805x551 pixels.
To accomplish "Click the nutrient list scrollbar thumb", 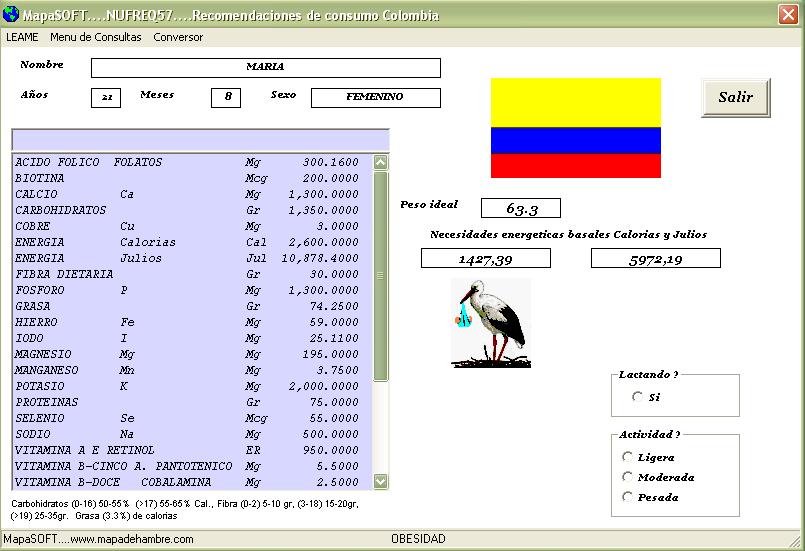I will (x=380, y=275).
